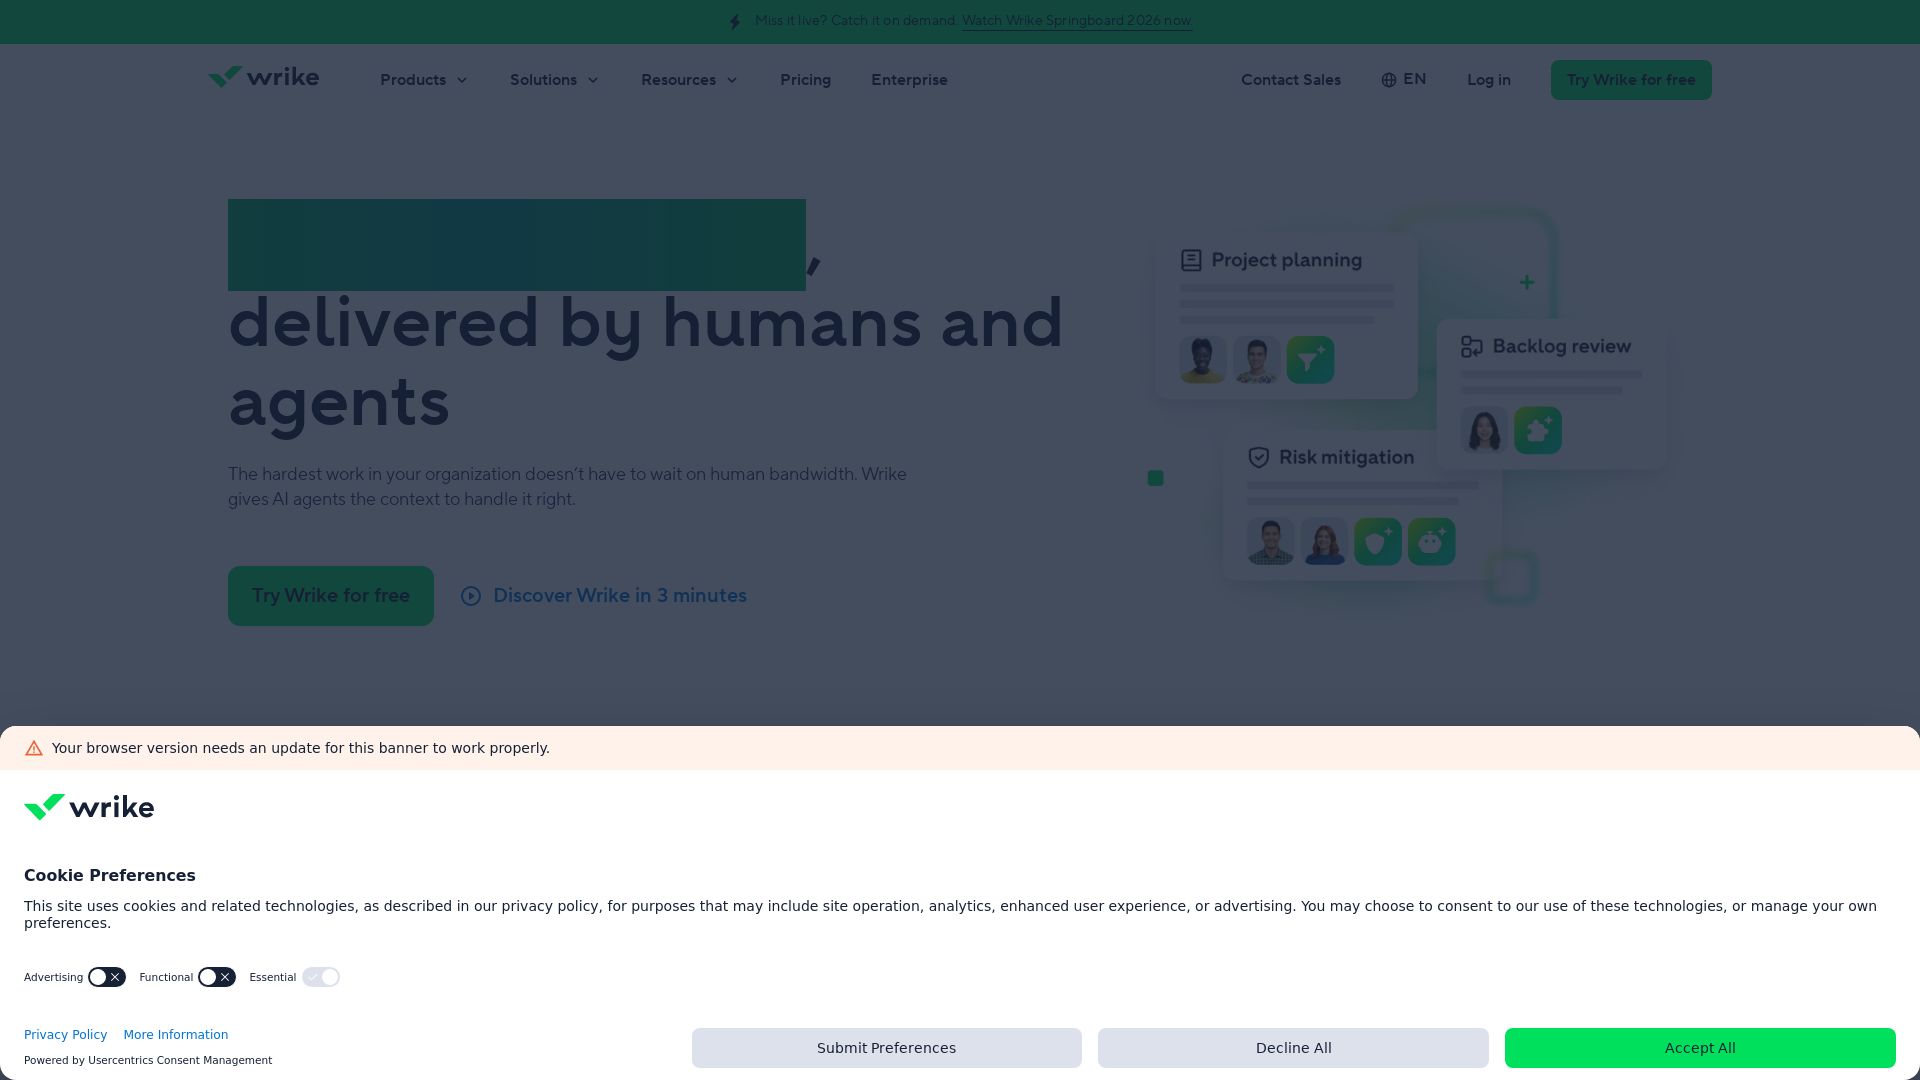Click Powered by Usercentrics Consent Management text
Image resolution: width=1920 pixels, height=1080 pixels.
tap(148, 1060)
